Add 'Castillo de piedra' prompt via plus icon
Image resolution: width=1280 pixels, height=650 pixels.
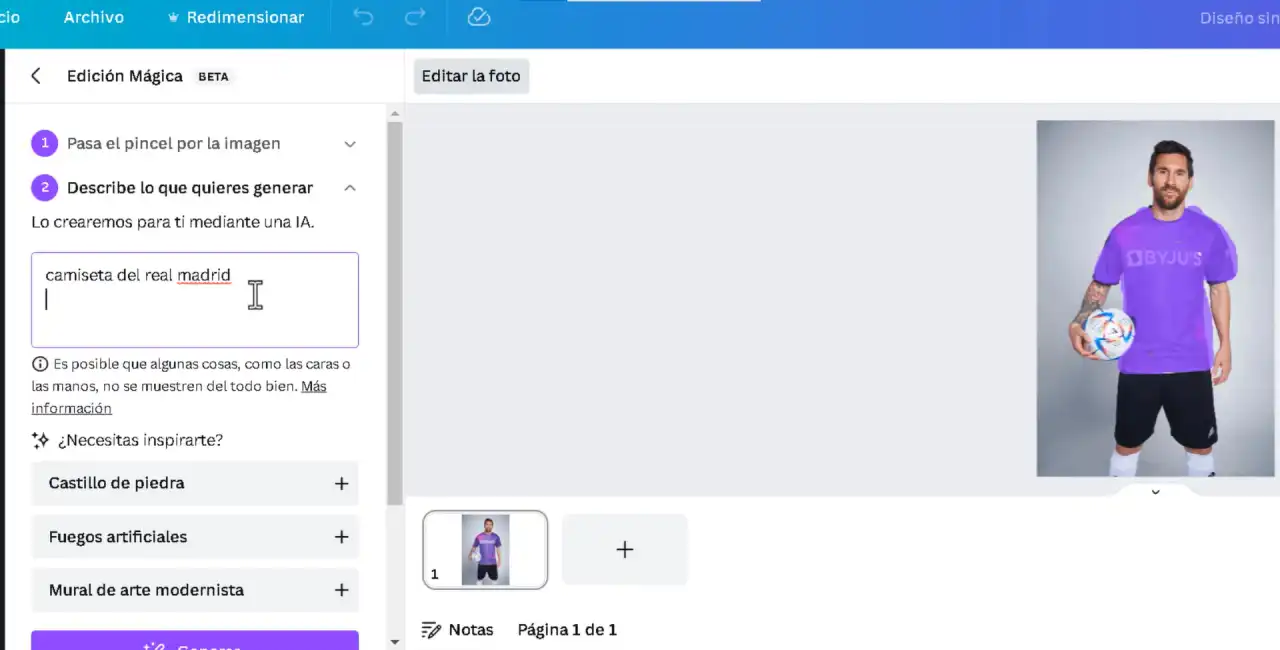[341, 483]
